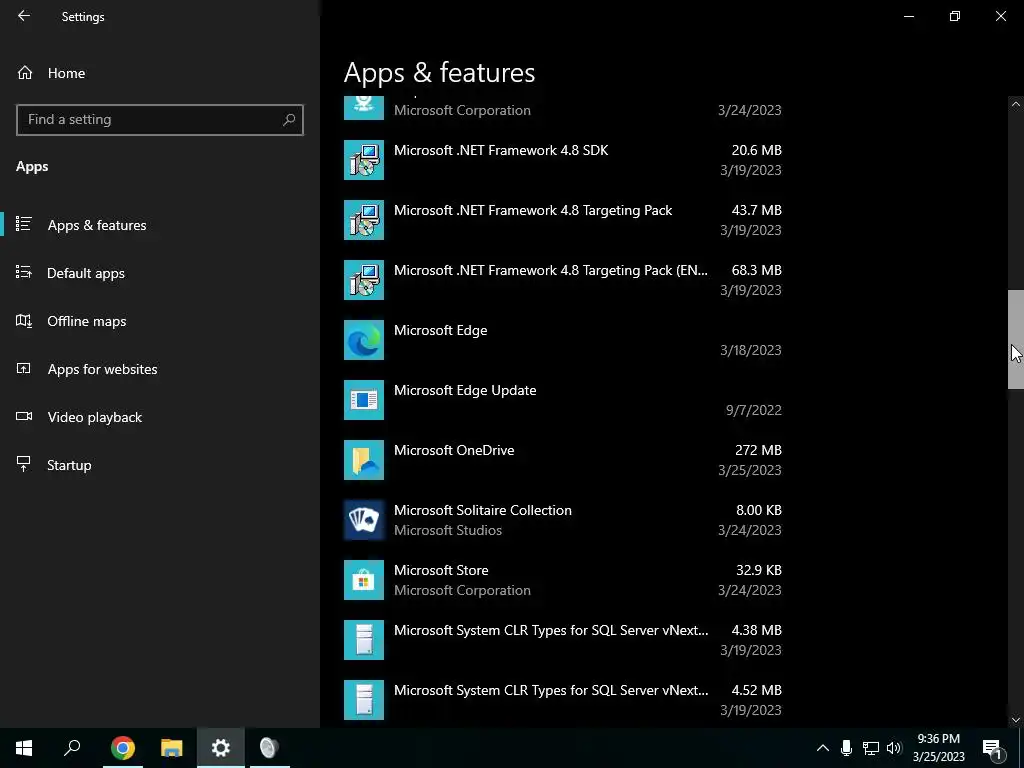This screenshot has height=768, width=1024.
Task: Click the Settings gear on the taskbar
Action: click(221, 748)
